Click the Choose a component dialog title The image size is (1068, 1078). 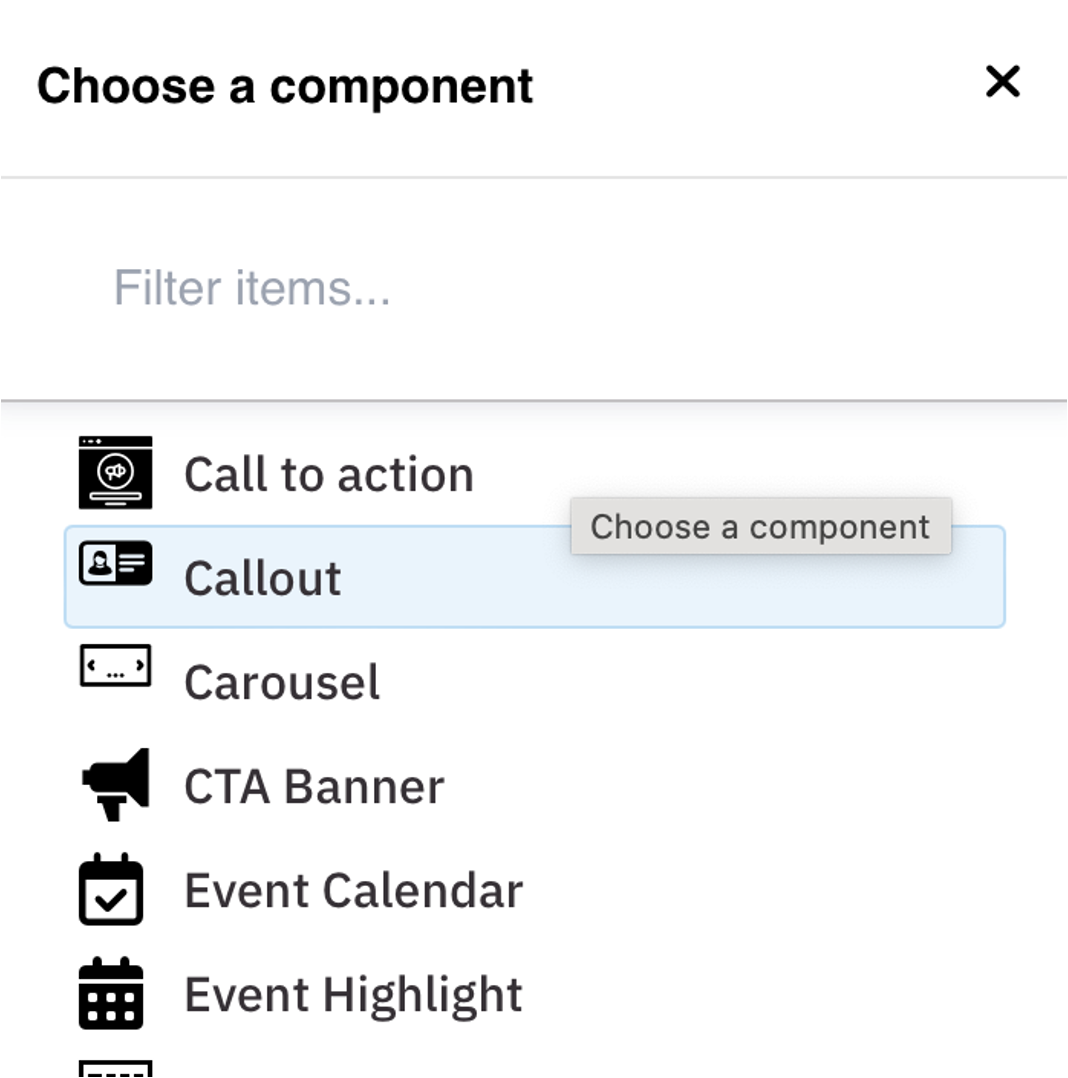285,85
